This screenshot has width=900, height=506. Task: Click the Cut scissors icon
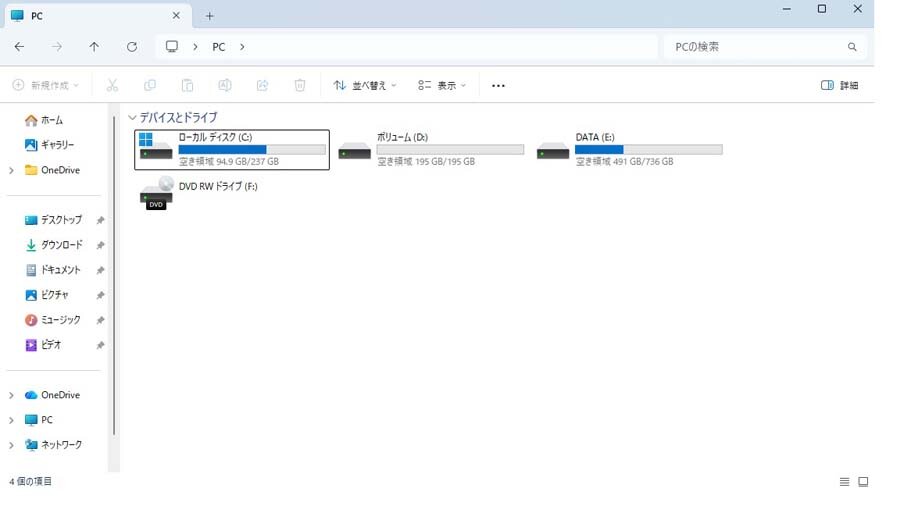[x=112, y=85]
